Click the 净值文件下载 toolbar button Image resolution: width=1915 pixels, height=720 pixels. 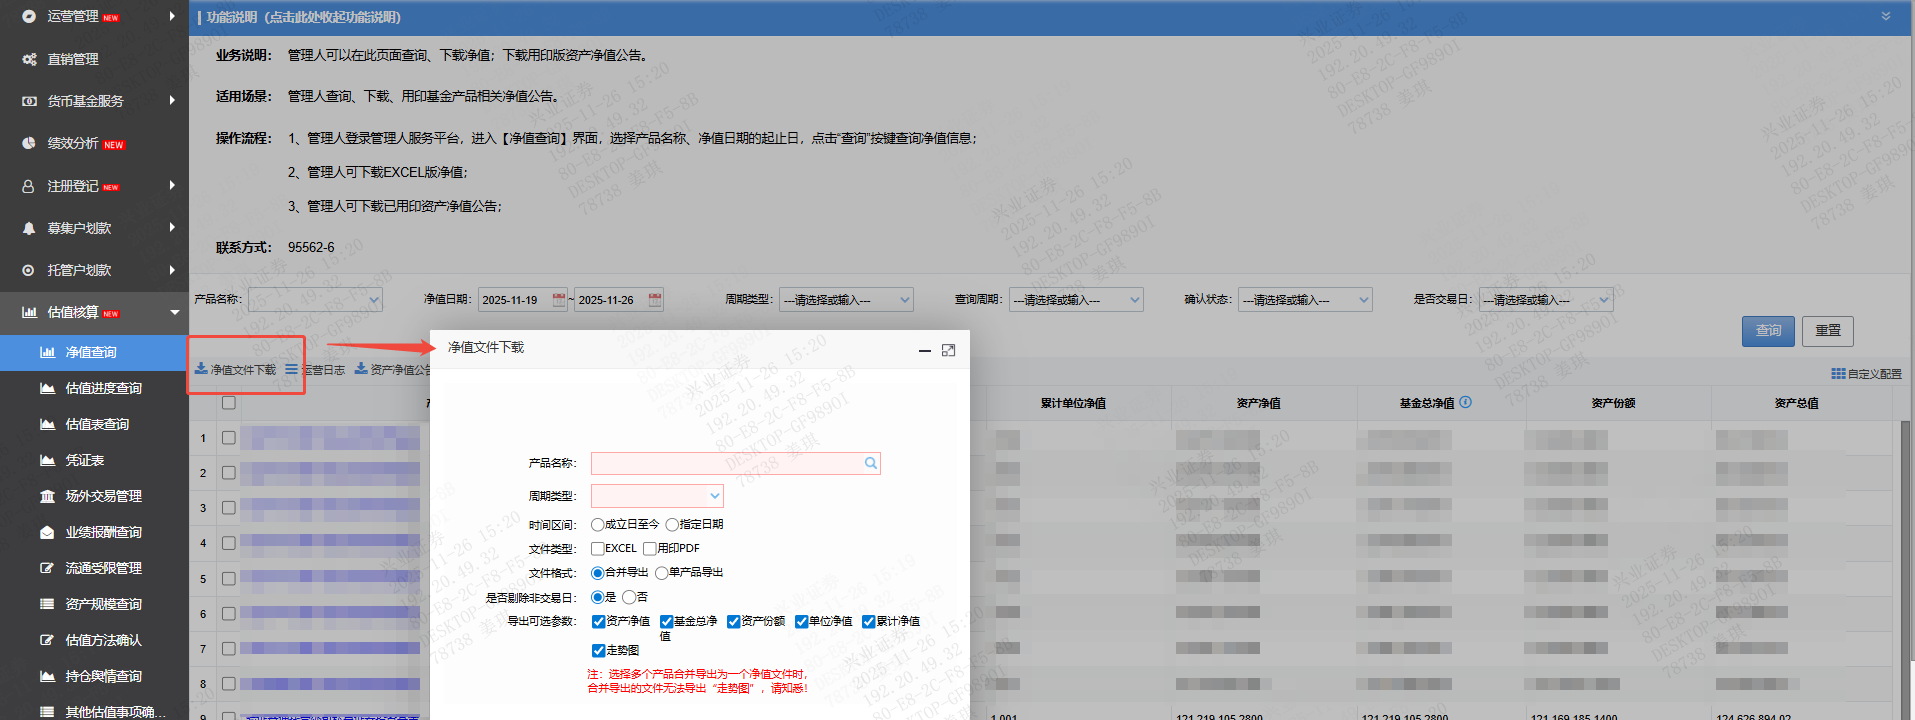235,369
